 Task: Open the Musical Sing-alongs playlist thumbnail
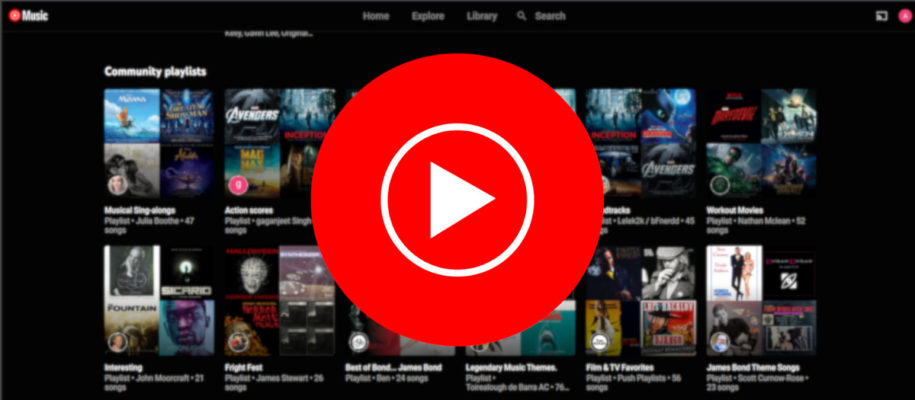[145, 142]
